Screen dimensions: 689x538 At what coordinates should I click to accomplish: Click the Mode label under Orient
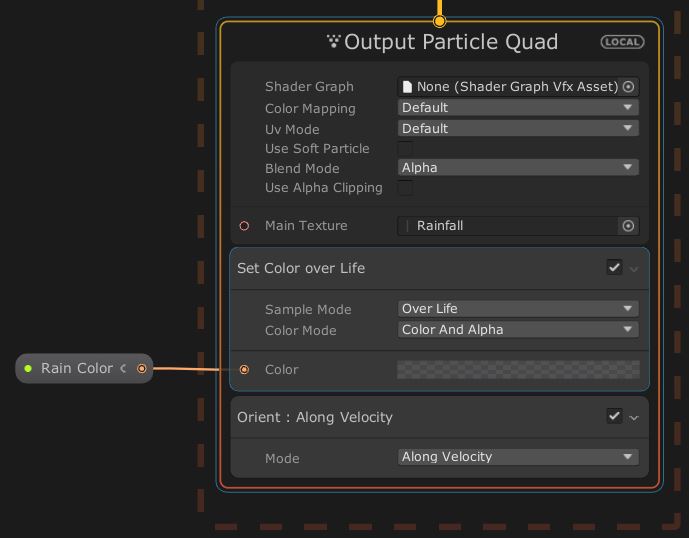click(x=282, y=458)
